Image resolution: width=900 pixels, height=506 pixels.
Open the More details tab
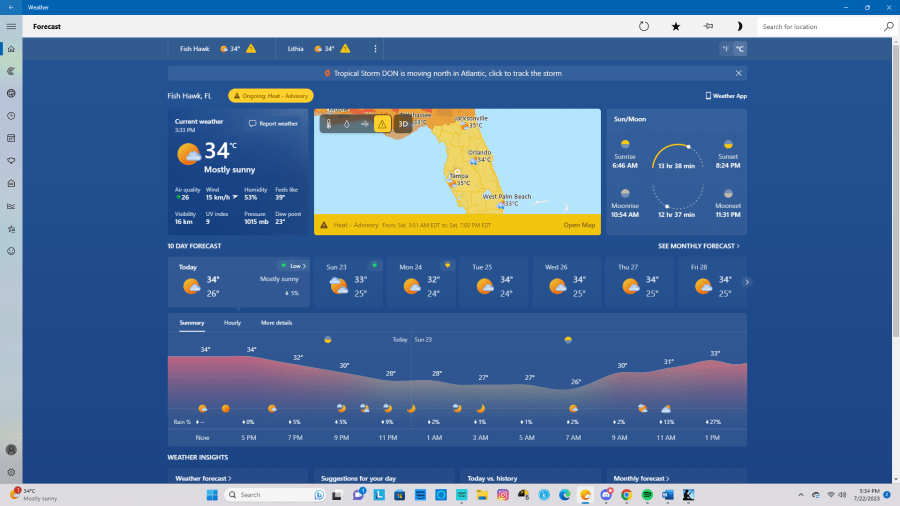(276, 323)
